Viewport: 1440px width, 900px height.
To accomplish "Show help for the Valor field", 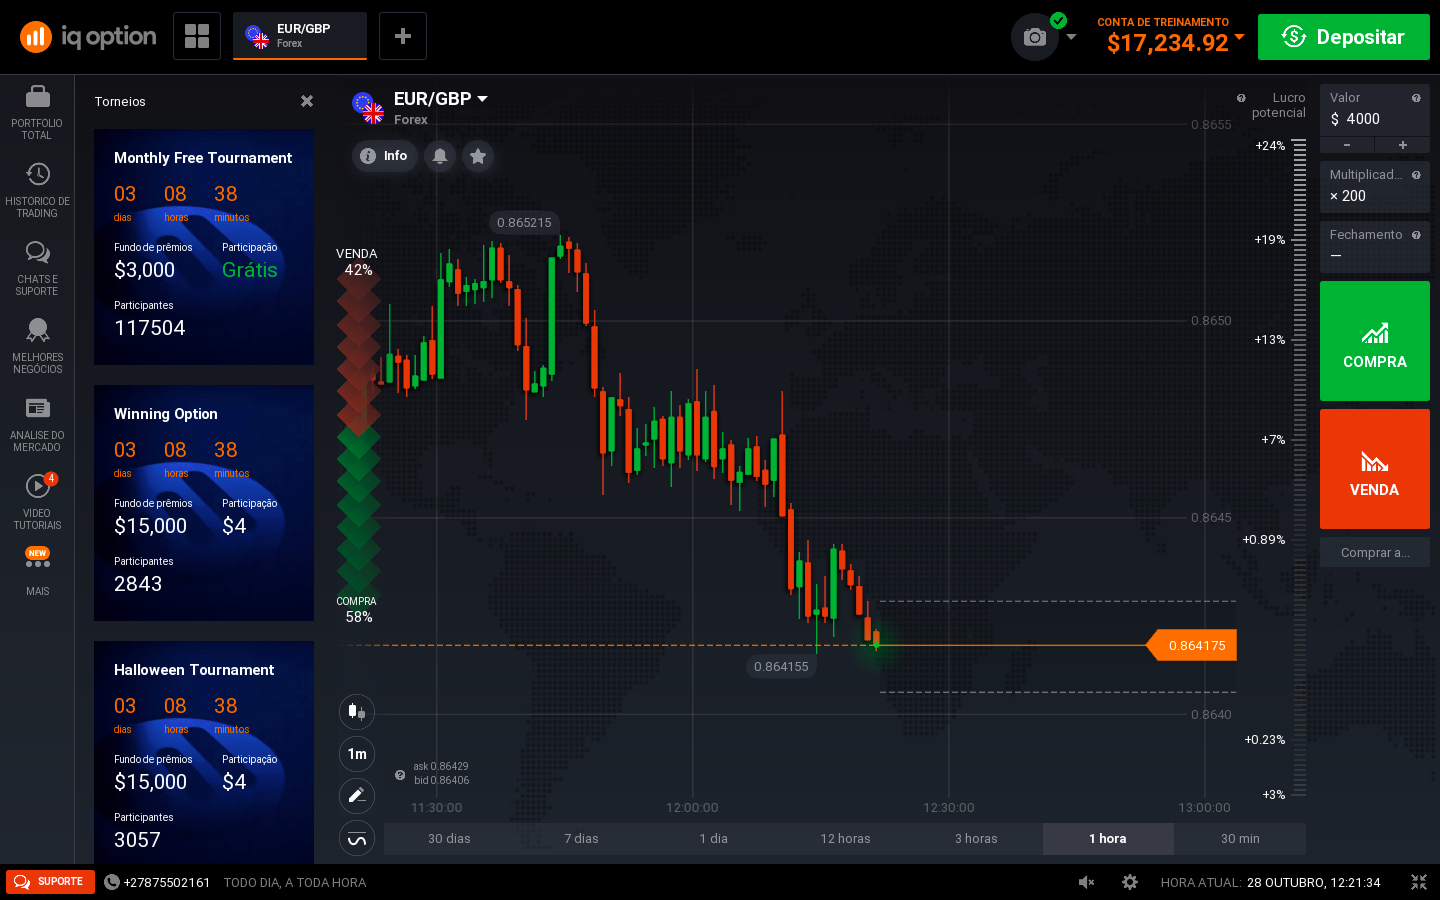I will 1416,98.
